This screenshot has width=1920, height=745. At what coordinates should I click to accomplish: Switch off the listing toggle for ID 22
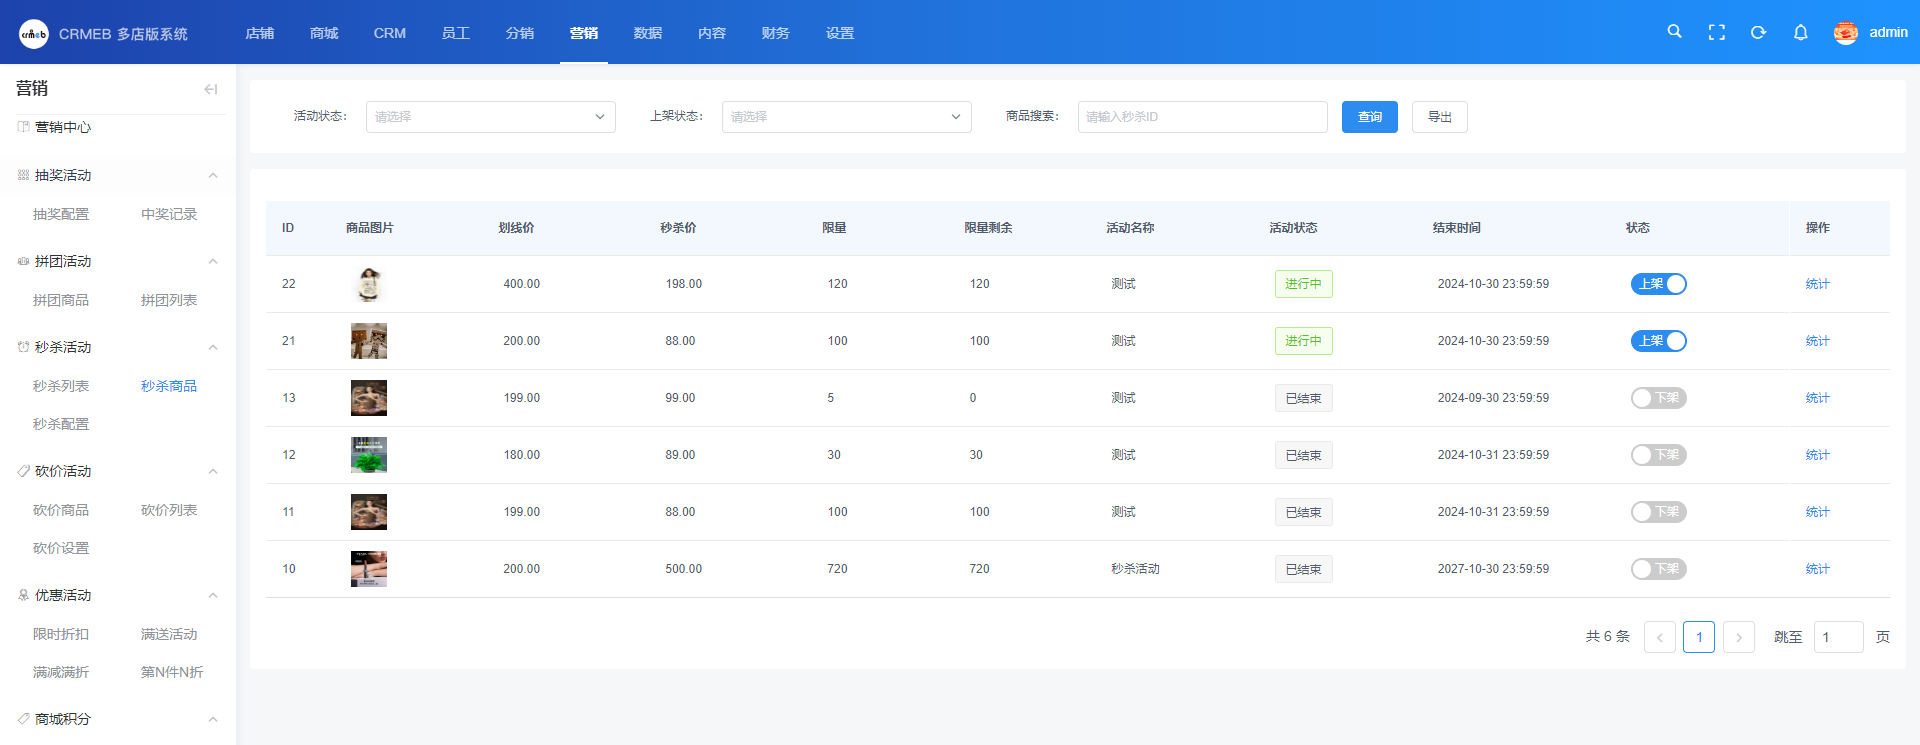(x=1658, y=284)
